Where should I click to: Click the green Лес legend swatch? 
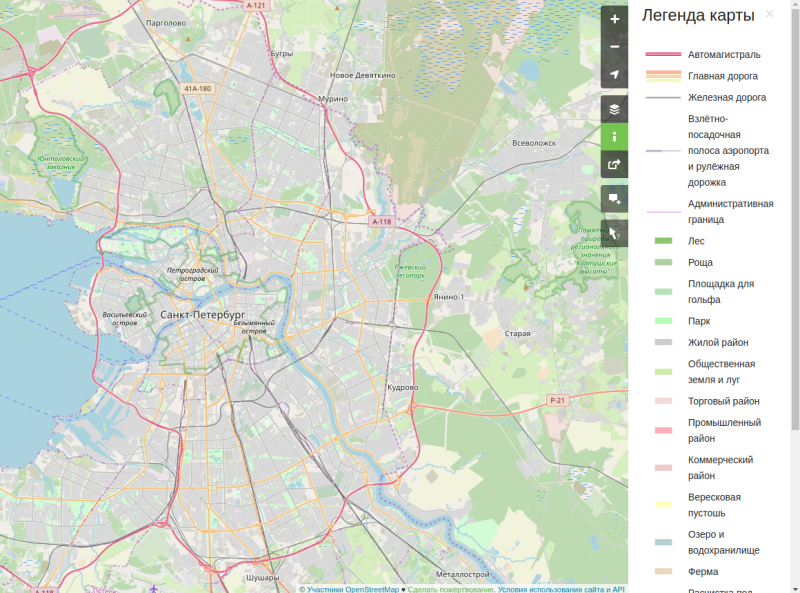click(661, 240)
